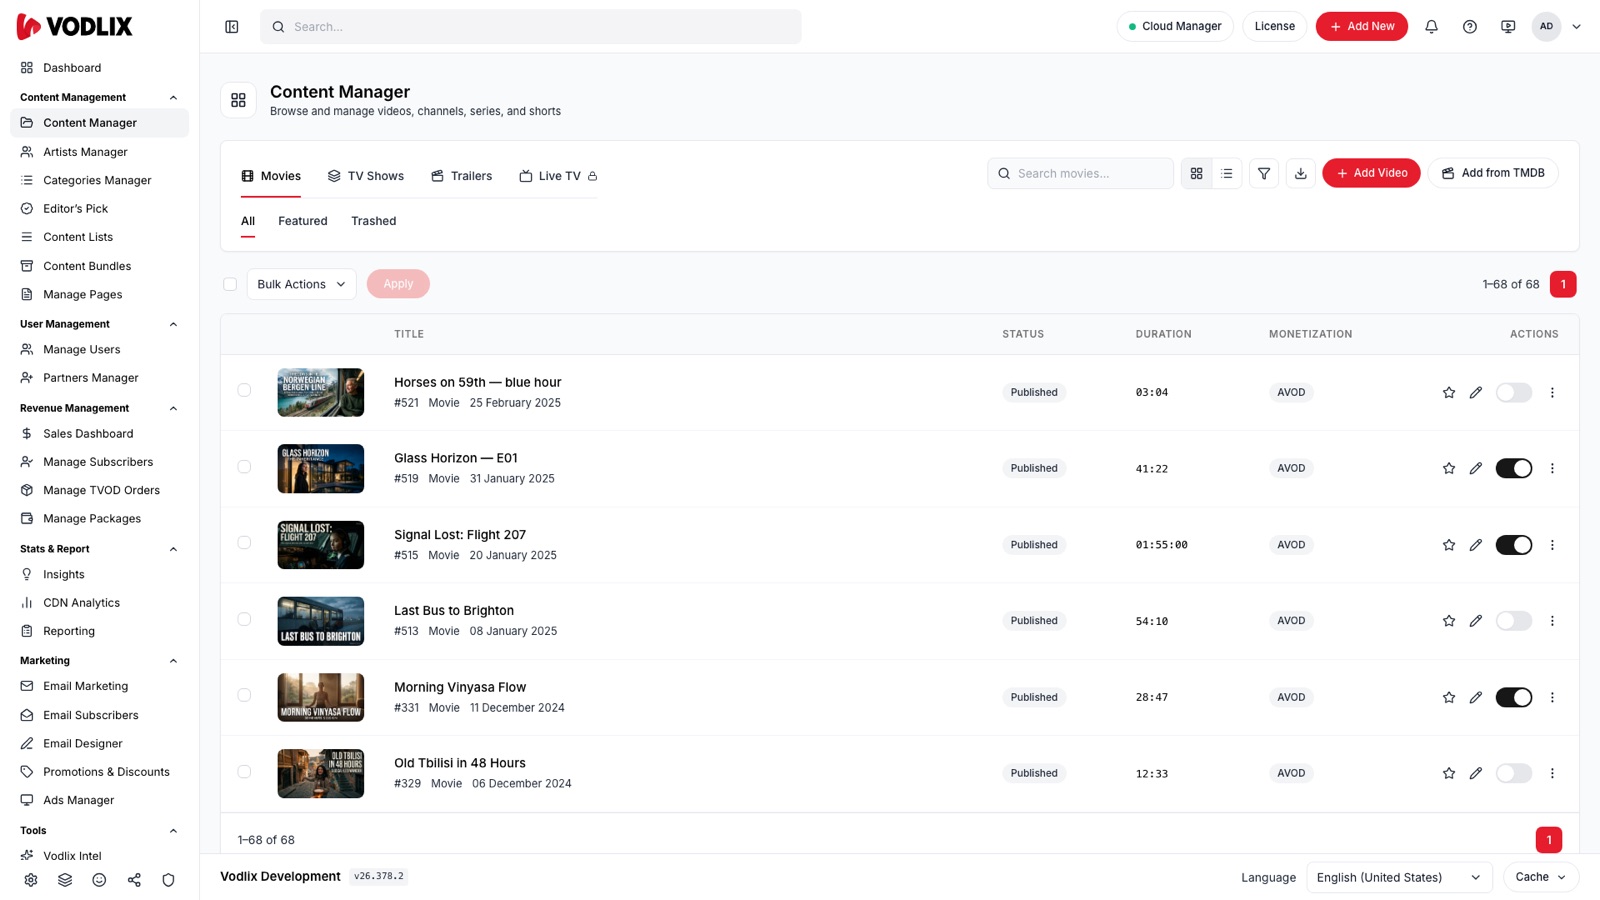
Task: Open the Trashed filter tab
Action: pyautogui.click(x=373, y=221)
